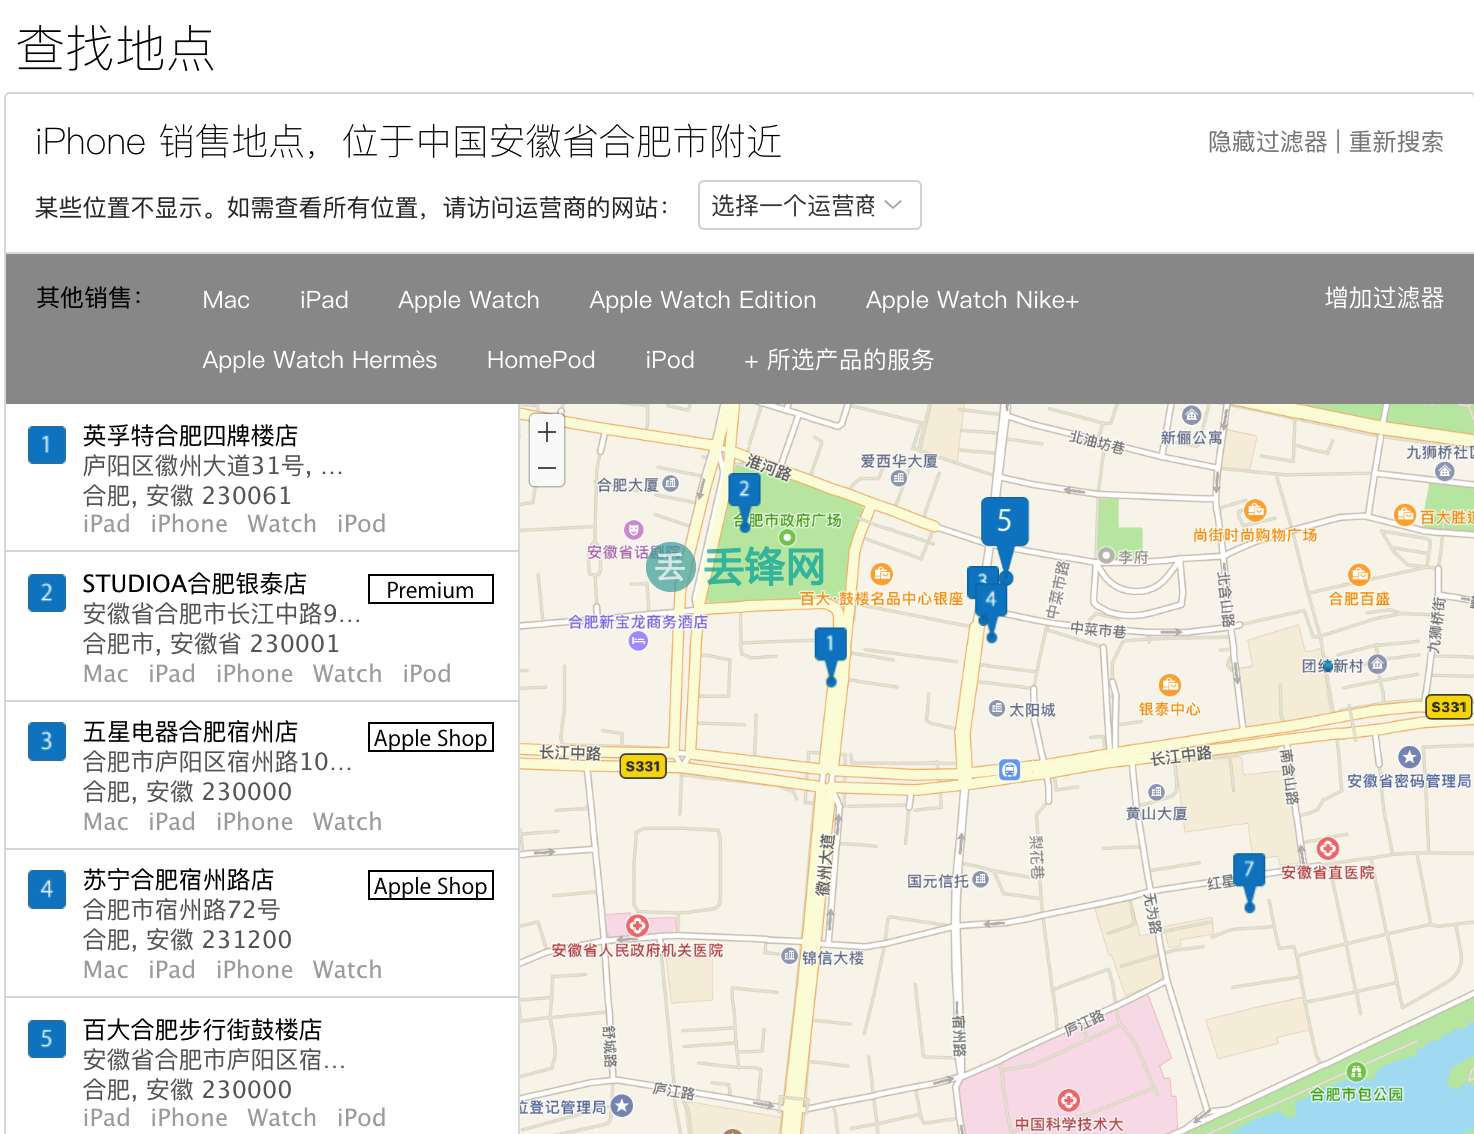The image size is (1474, 1134).
Task: Click the 合肥市政府广场 marker on map
Action: pyautogui.click(x=787, y=537)
